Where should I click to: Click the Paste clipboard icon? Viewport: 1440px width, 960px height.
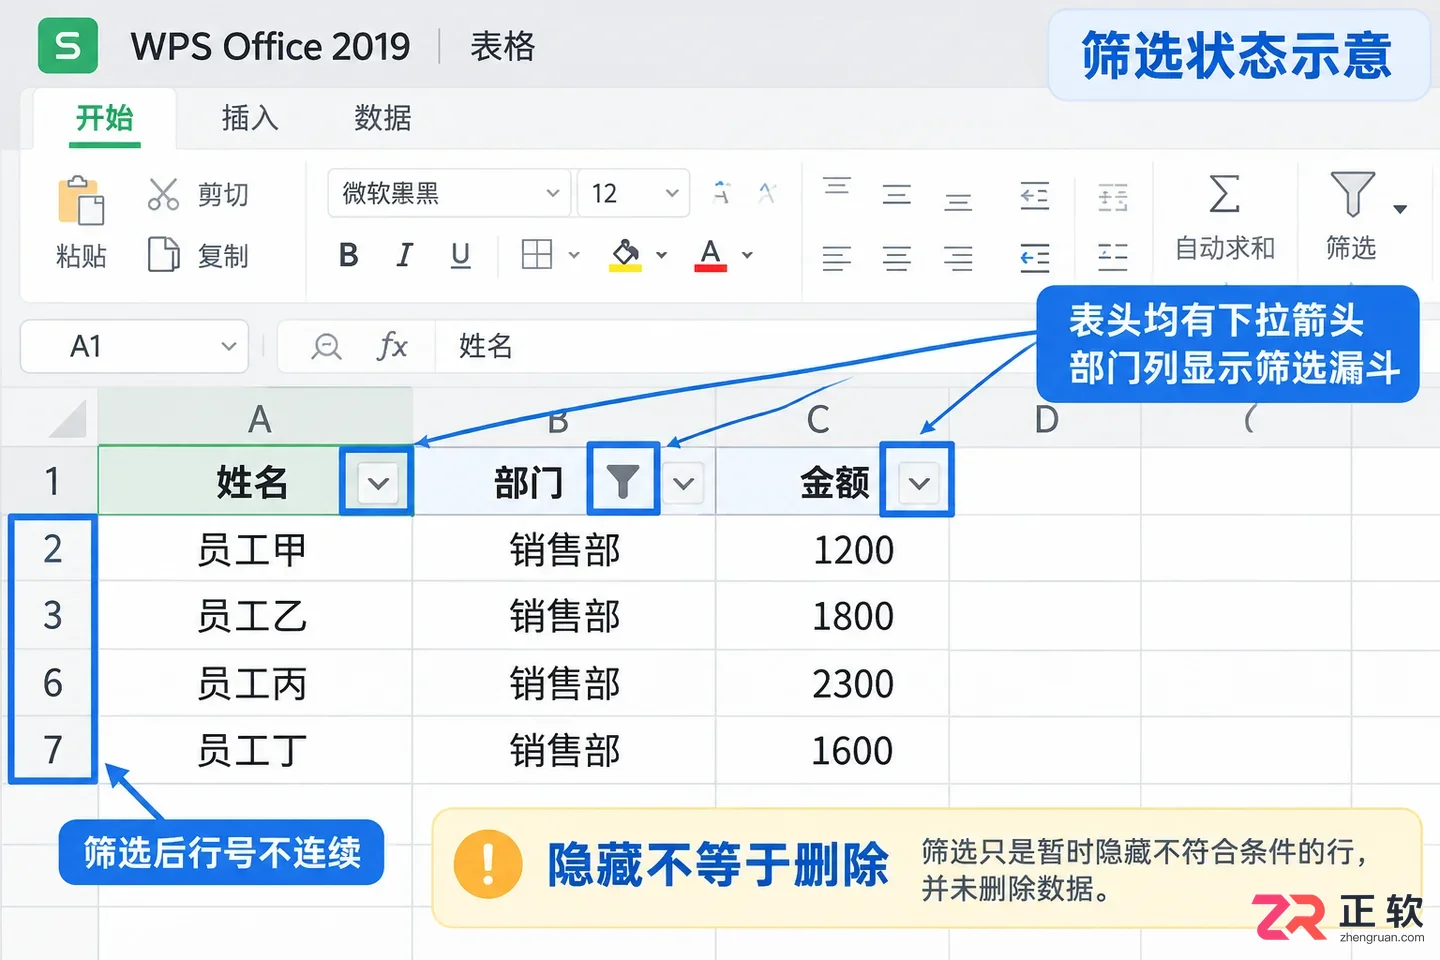81,200
